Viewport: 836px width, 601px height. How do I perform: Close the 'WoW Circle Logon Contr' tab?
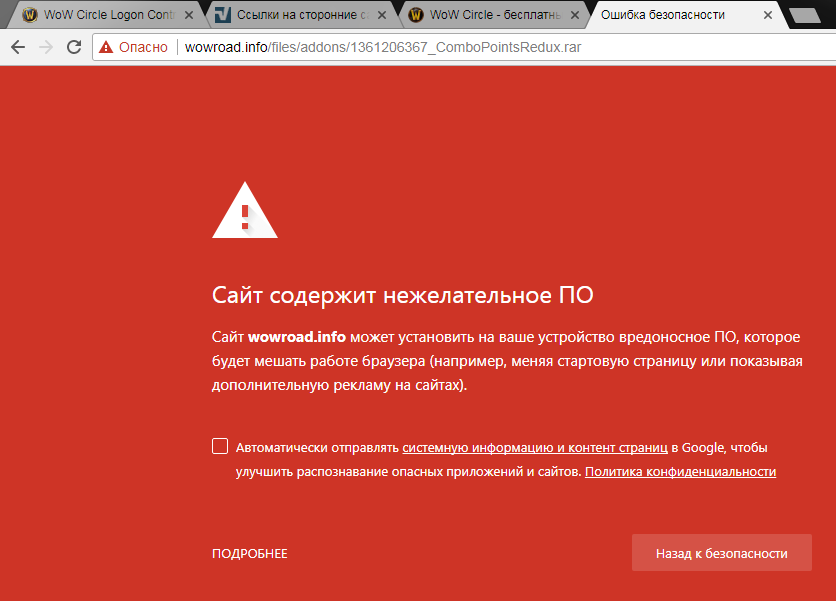click(189, 15)
